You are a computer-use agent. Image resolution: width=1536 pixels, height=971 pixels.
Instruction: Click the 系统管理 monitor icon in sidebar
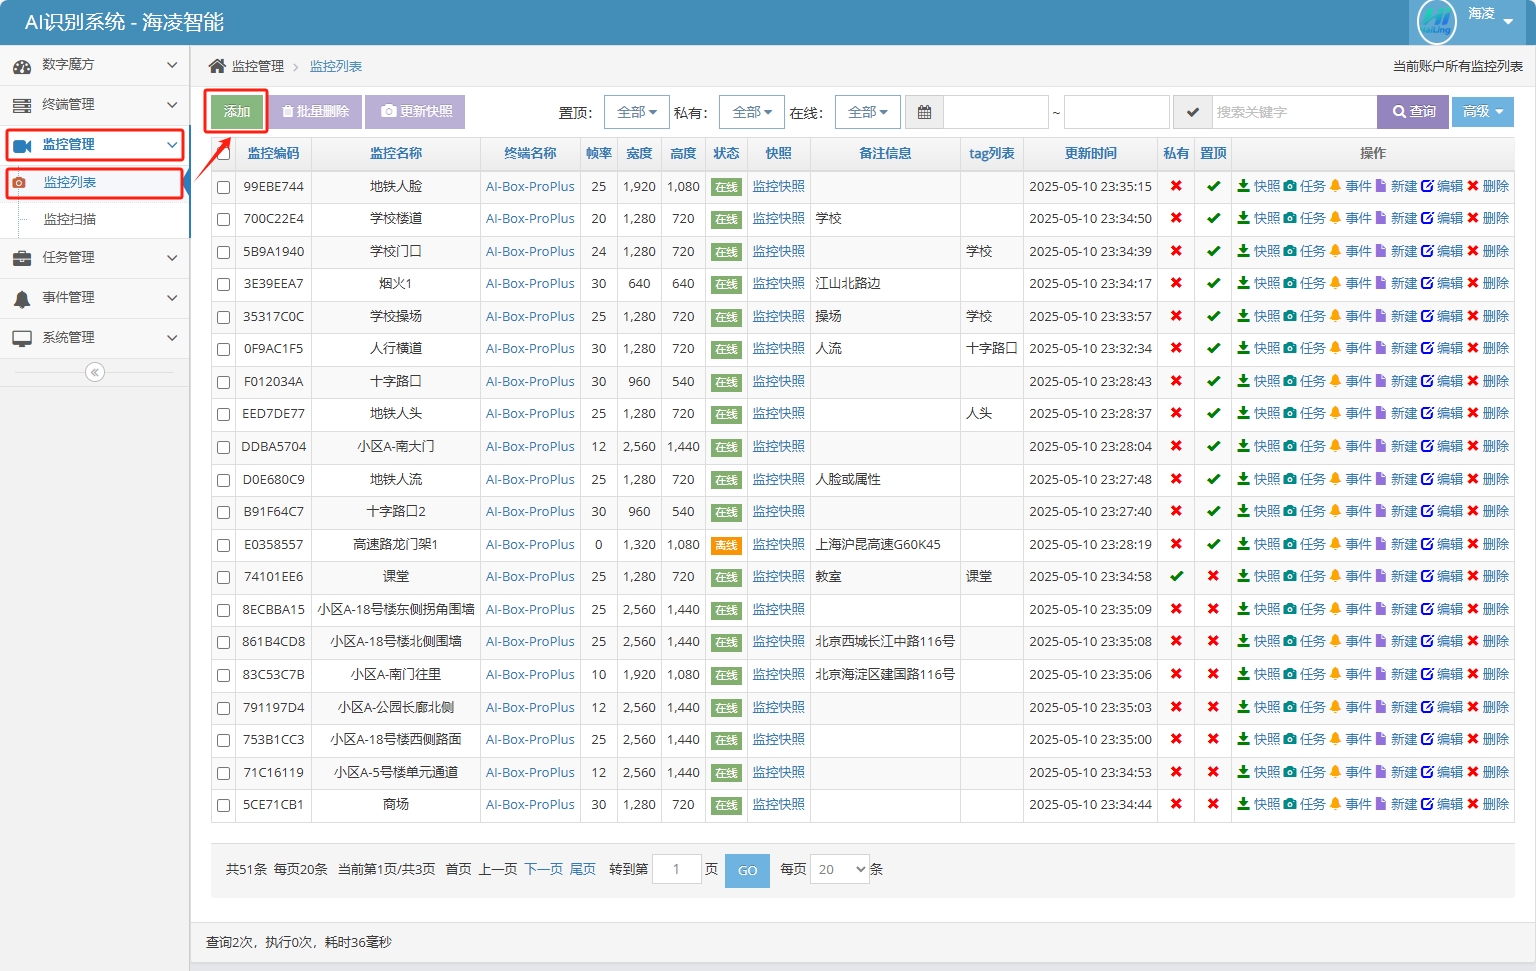[x=22, y=338]
